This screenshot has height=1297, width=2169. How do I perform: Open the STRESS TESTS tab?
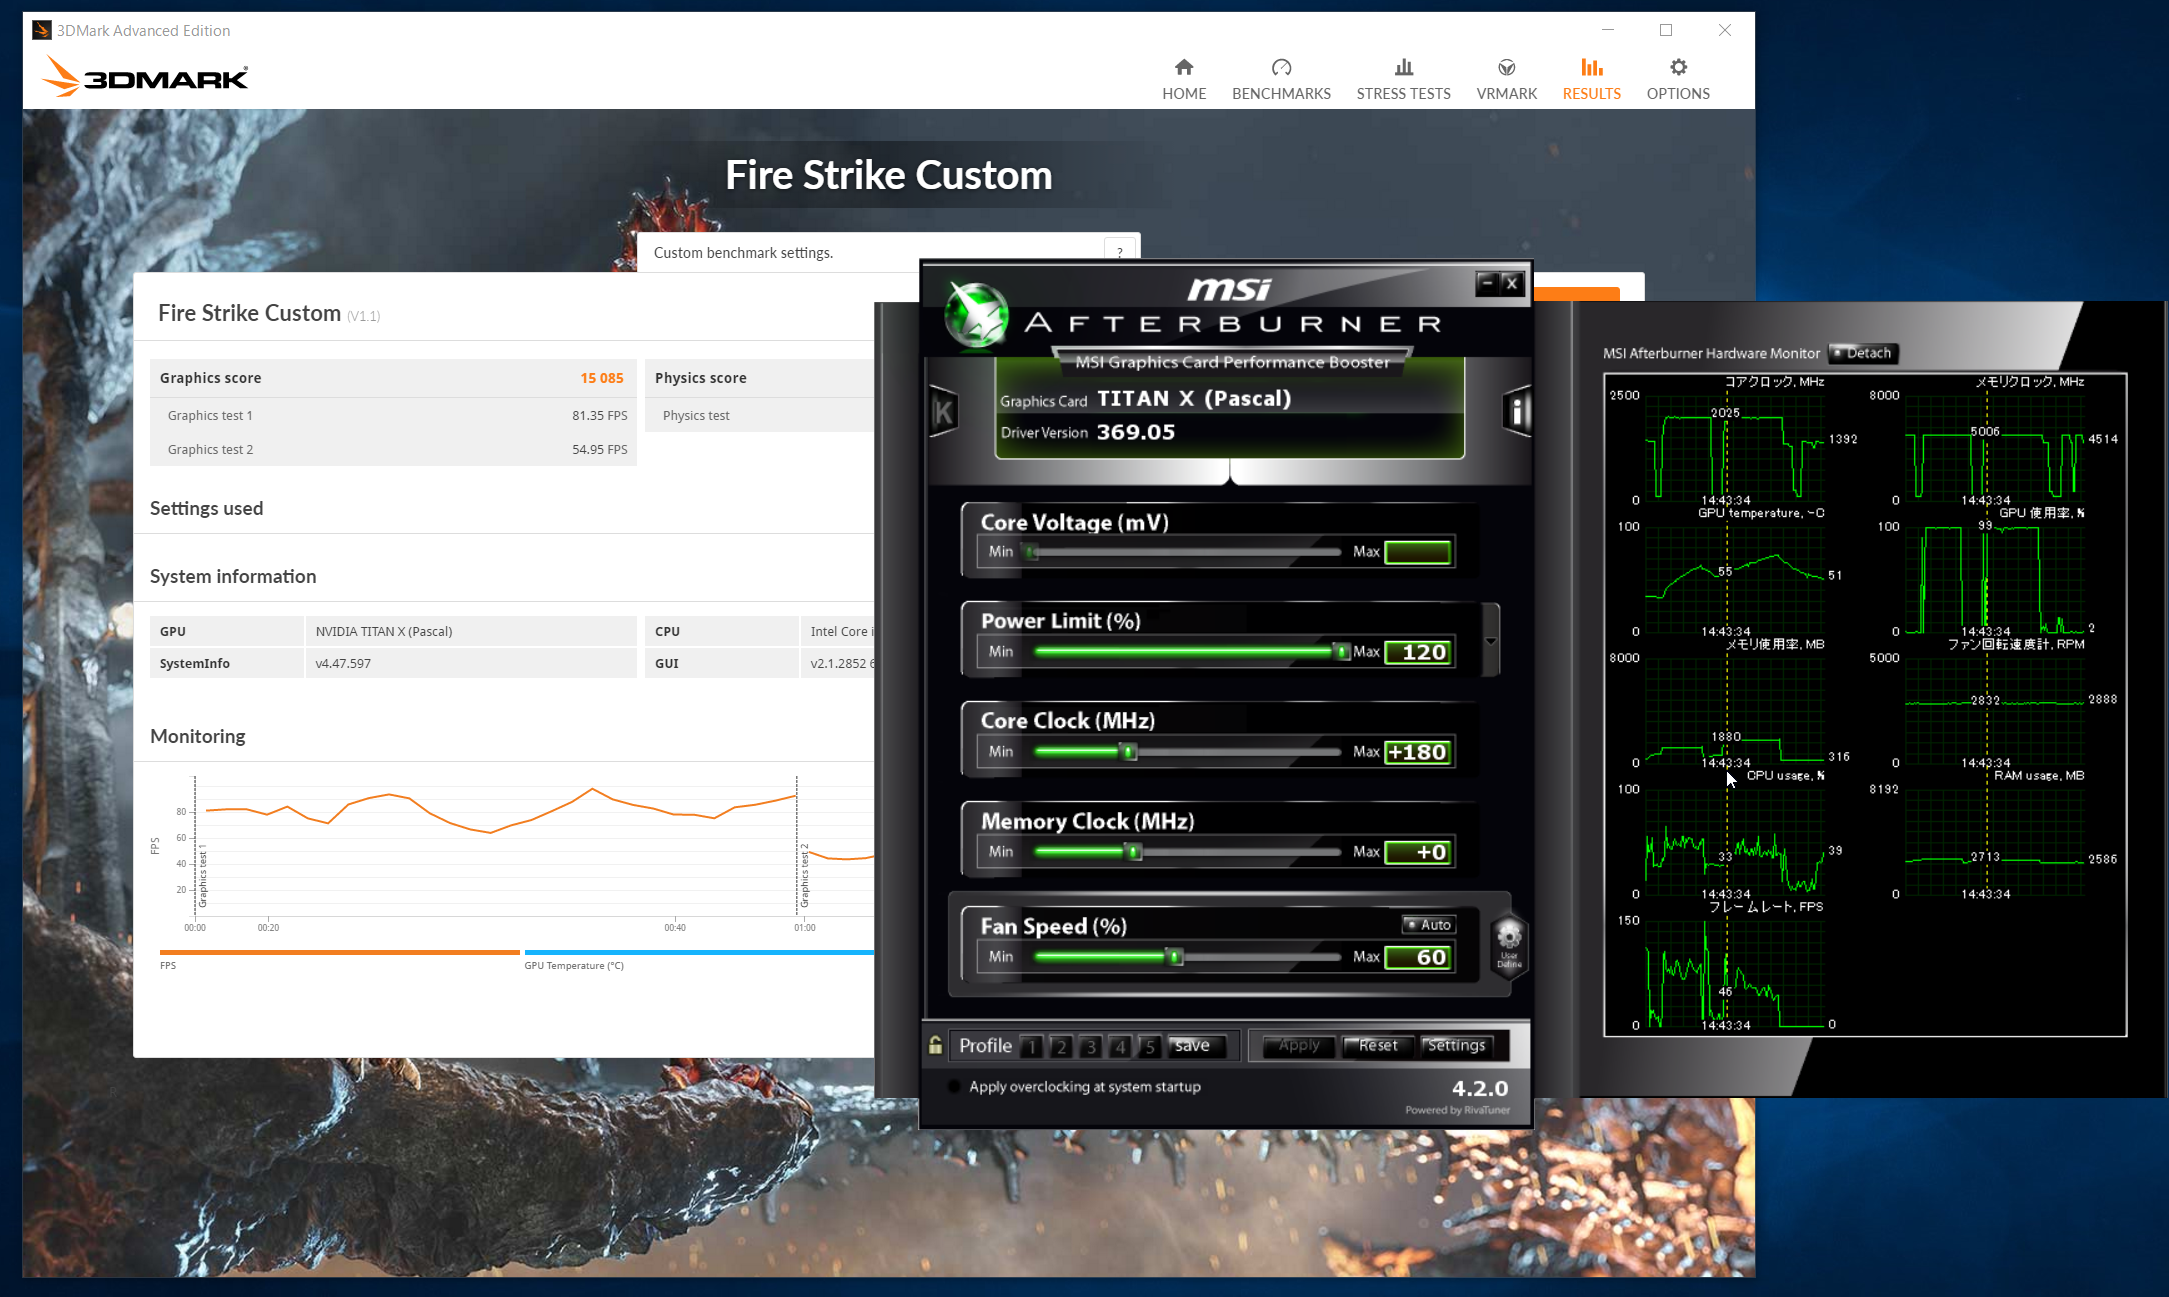(1403, 79)
